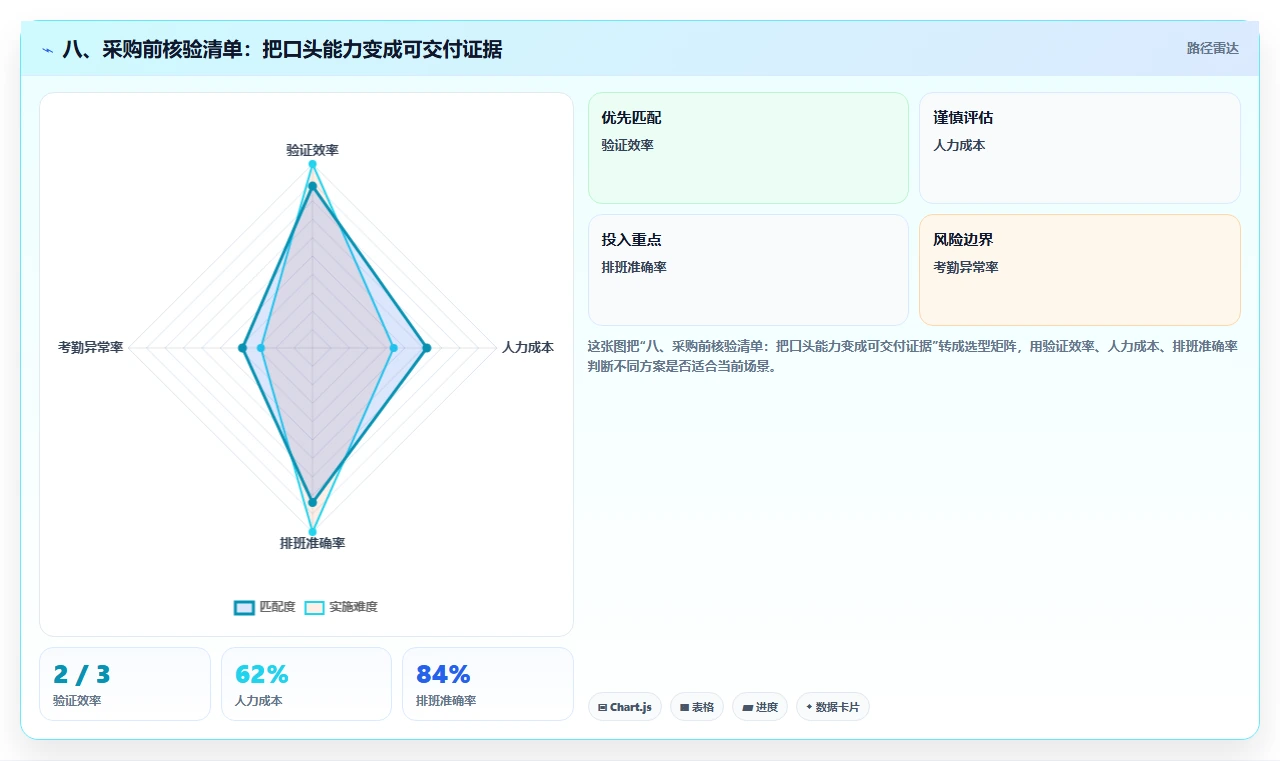The image size is (1280, 761).
Task: Click the 验证效率 axis label on radar
Action: (x=312, y=150)
